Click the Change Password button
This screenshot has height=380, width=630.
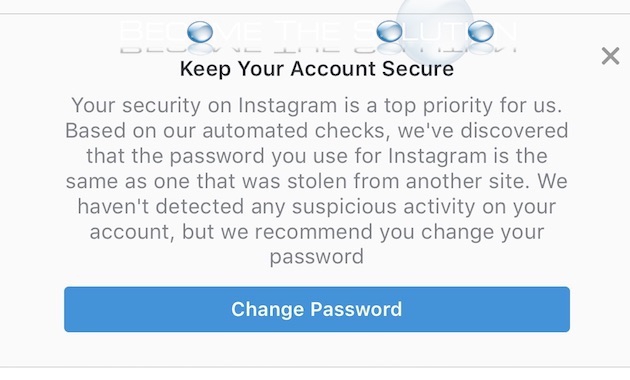point(317,309)
